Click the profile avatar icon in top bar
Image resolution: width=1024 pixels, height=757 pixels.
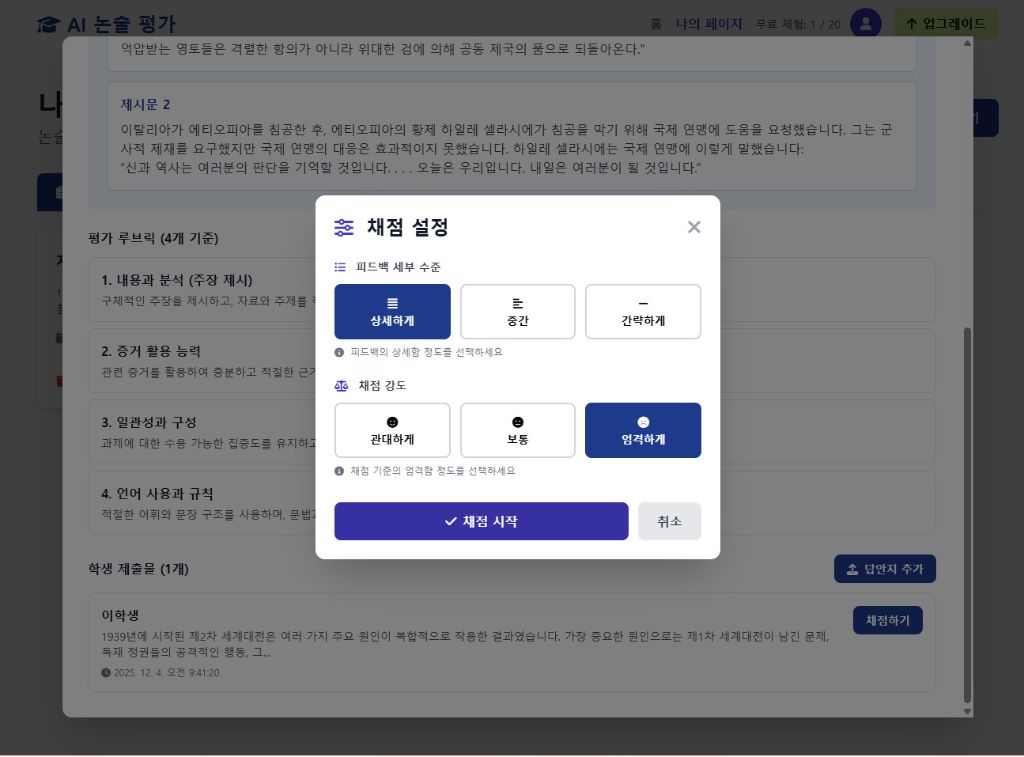(x=864, y=22)
